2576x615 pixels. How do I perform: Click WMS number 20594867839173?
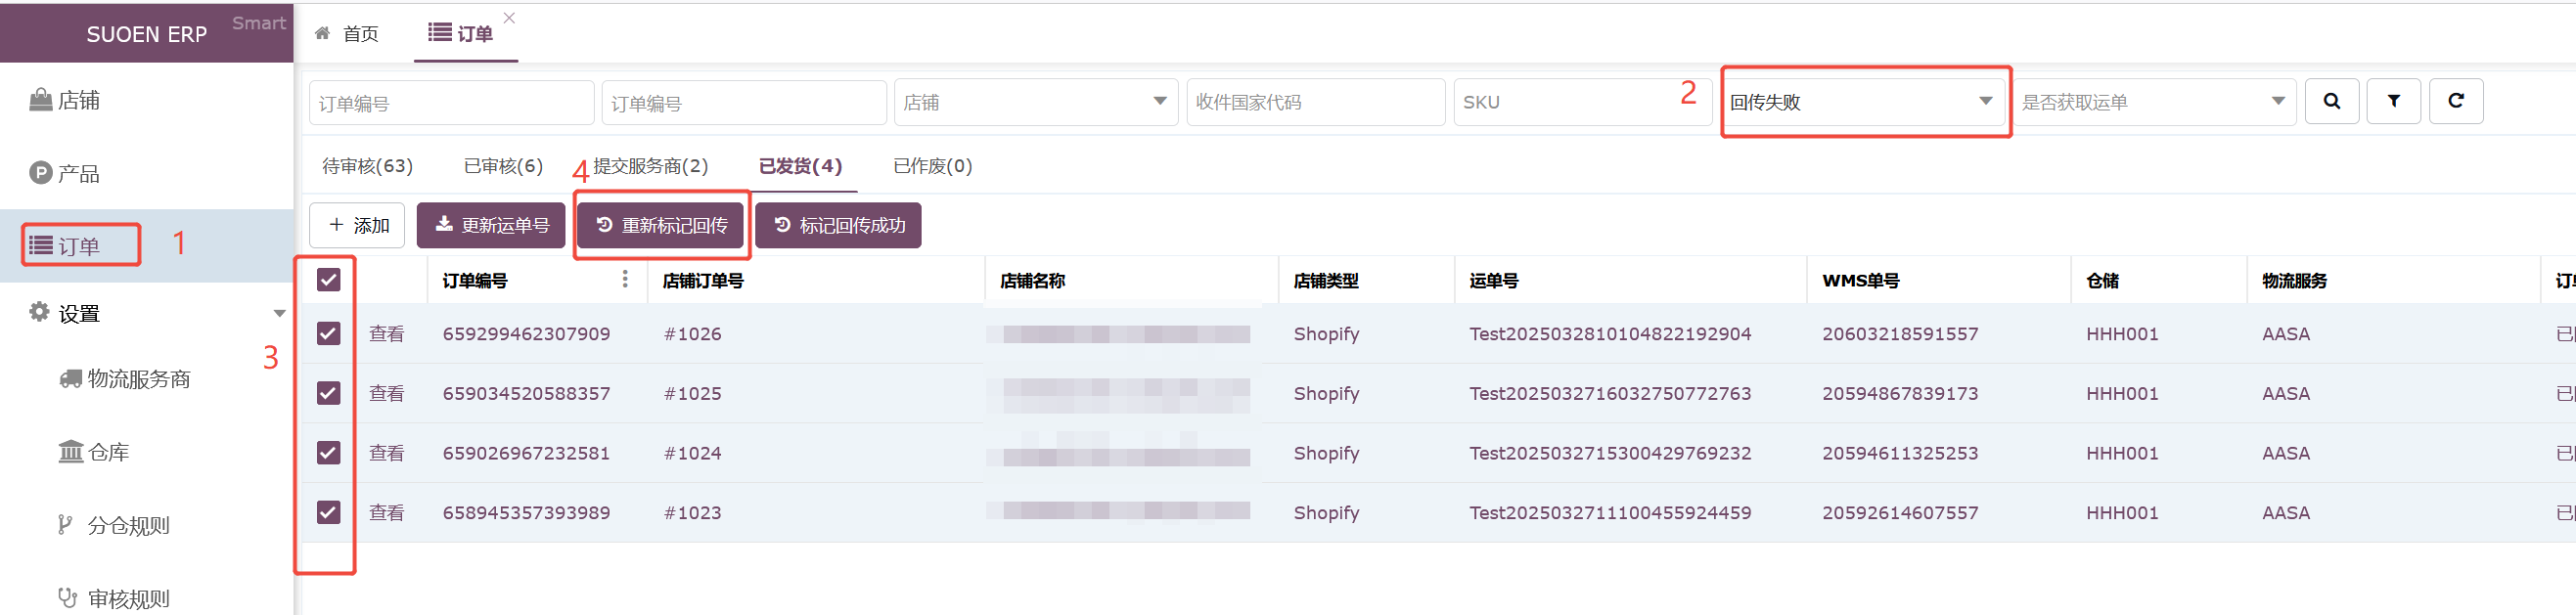click(x=1900, y=394)
